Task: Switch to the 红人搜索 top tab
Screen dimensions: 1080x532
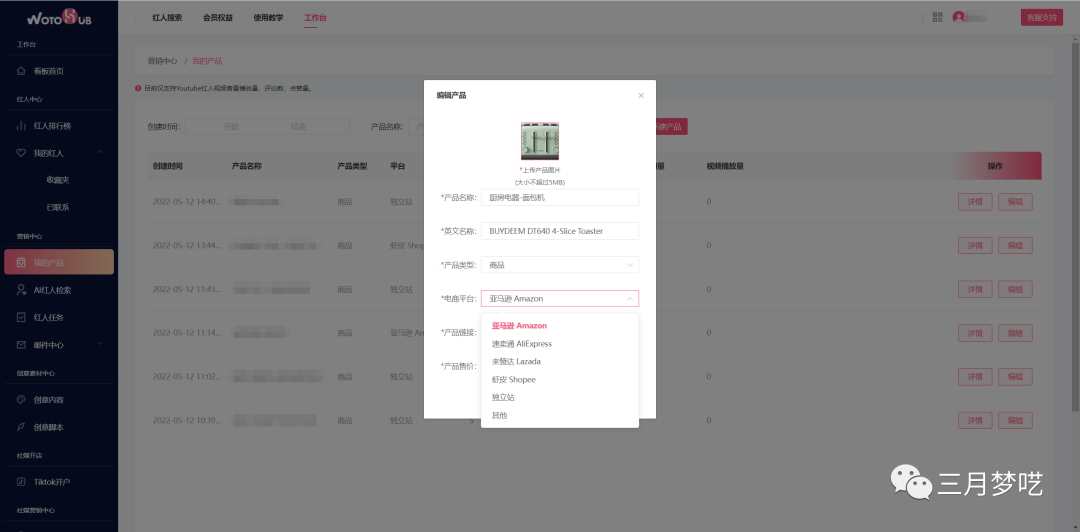Action: (x=167, y=18)
